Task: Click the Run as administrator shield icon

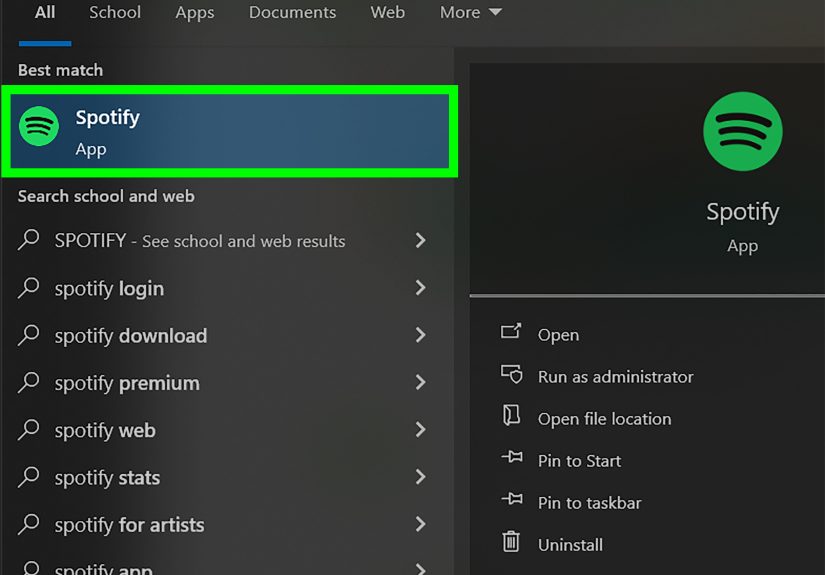Action: pyautogui.click(x=511, y=374)
